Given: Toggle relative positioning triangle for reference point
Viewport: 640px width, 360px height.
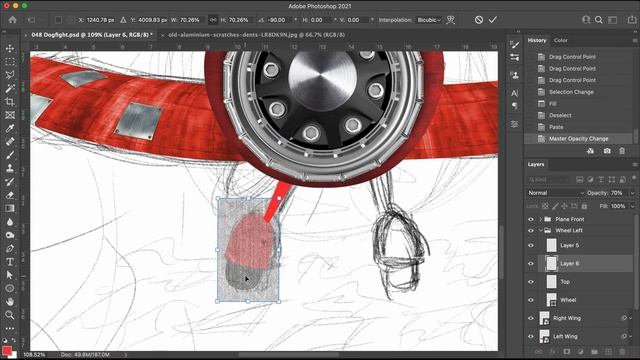Looking at the screenshot, I should pos(123,20).
